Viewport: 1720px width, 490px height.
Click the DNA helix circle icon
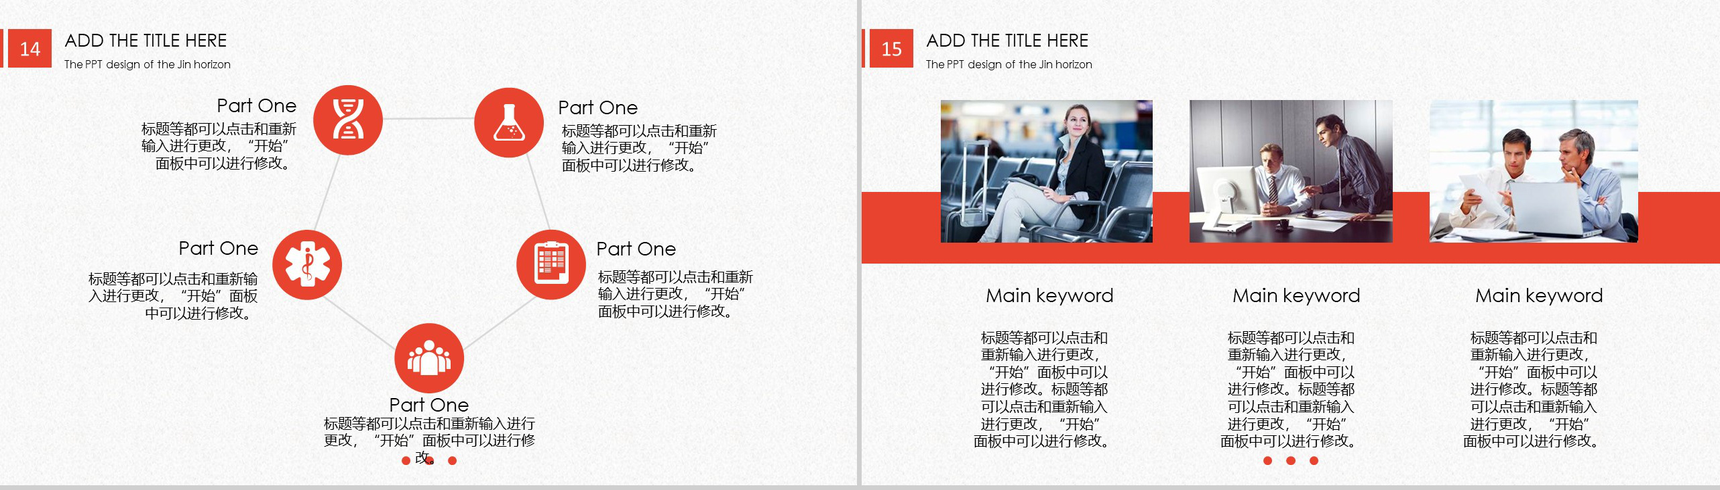[x=348, y=120]
